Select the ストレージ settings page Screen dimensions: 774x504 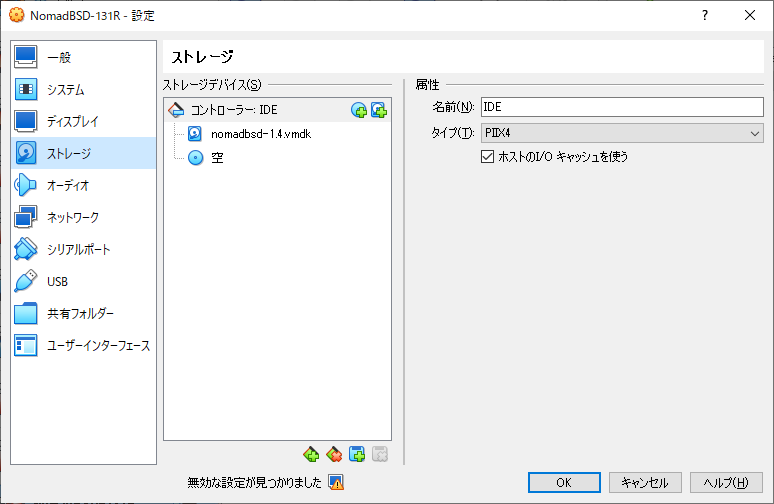point(83,154)
